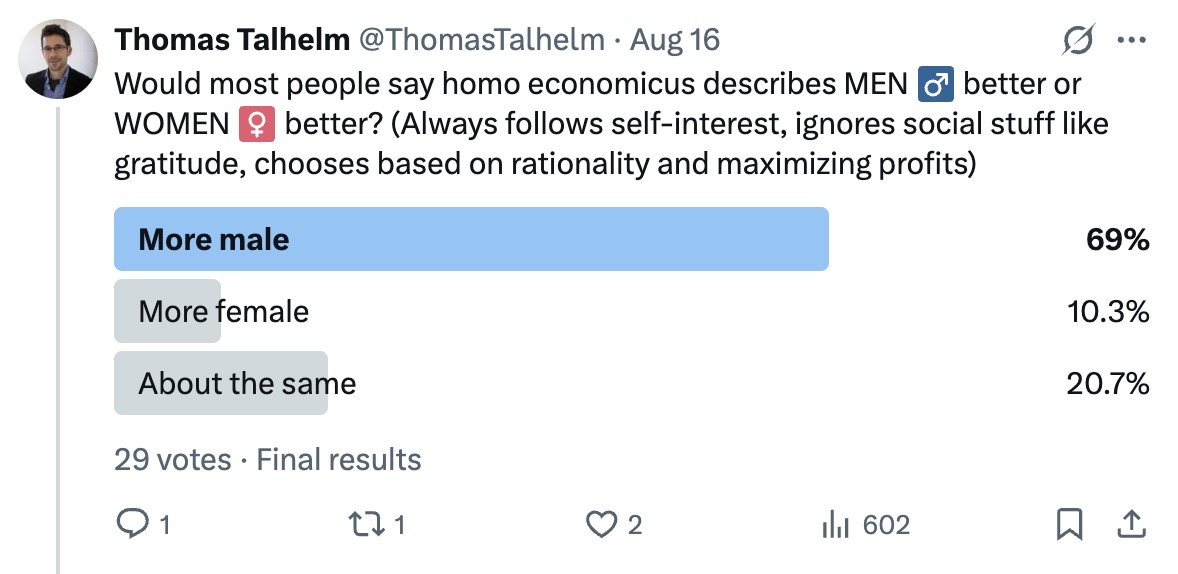Click the About the same poll option

[x=247, y=383]
